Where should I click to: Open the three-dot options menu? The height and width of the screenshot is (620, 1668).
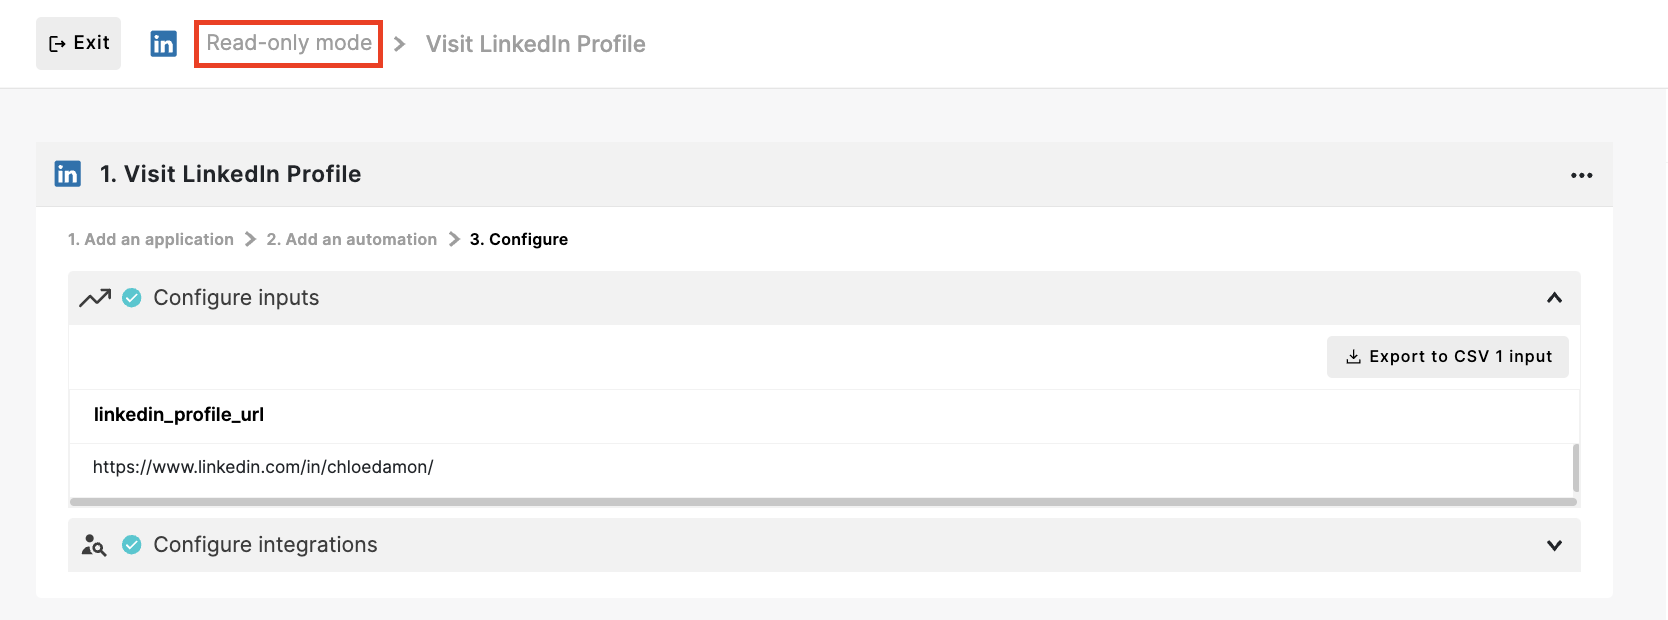tap(1581, 175)
